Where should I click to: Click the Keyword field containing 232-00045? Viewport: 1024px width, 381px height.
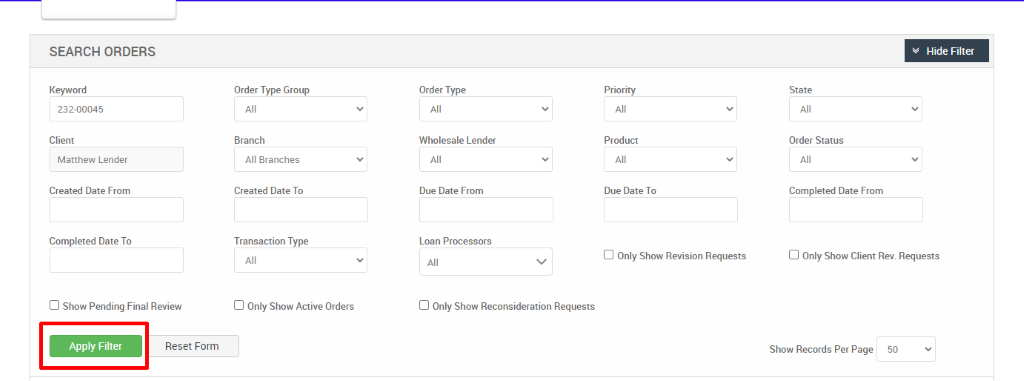pyautogui.click(x=116, y=109)
